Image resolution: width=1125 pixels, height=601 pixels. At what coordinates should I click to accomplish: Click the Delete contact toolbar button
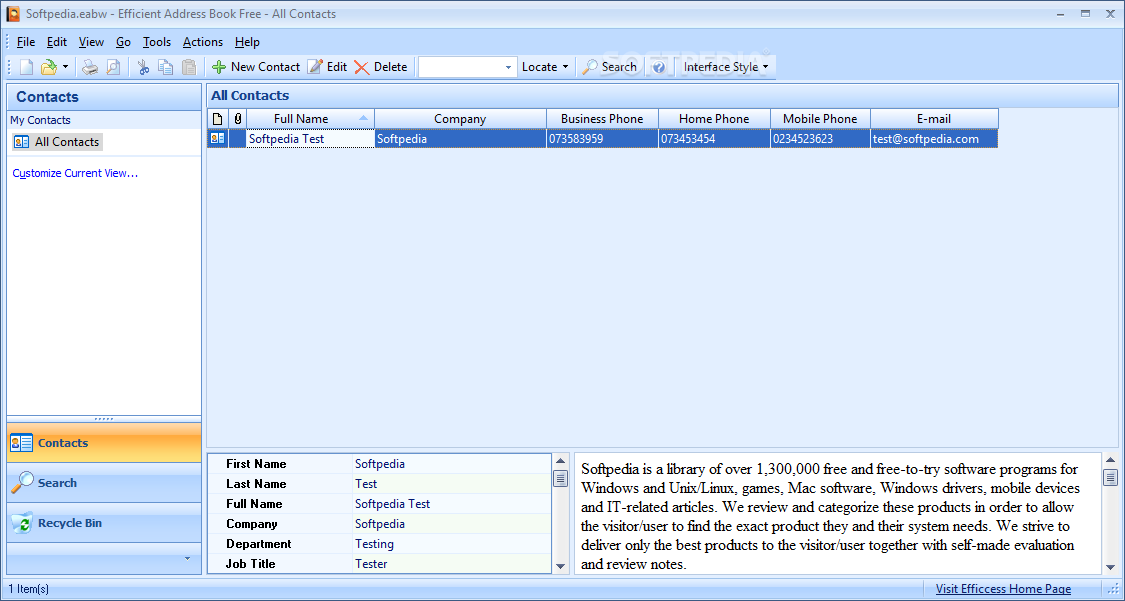click(x=381, y=67)
